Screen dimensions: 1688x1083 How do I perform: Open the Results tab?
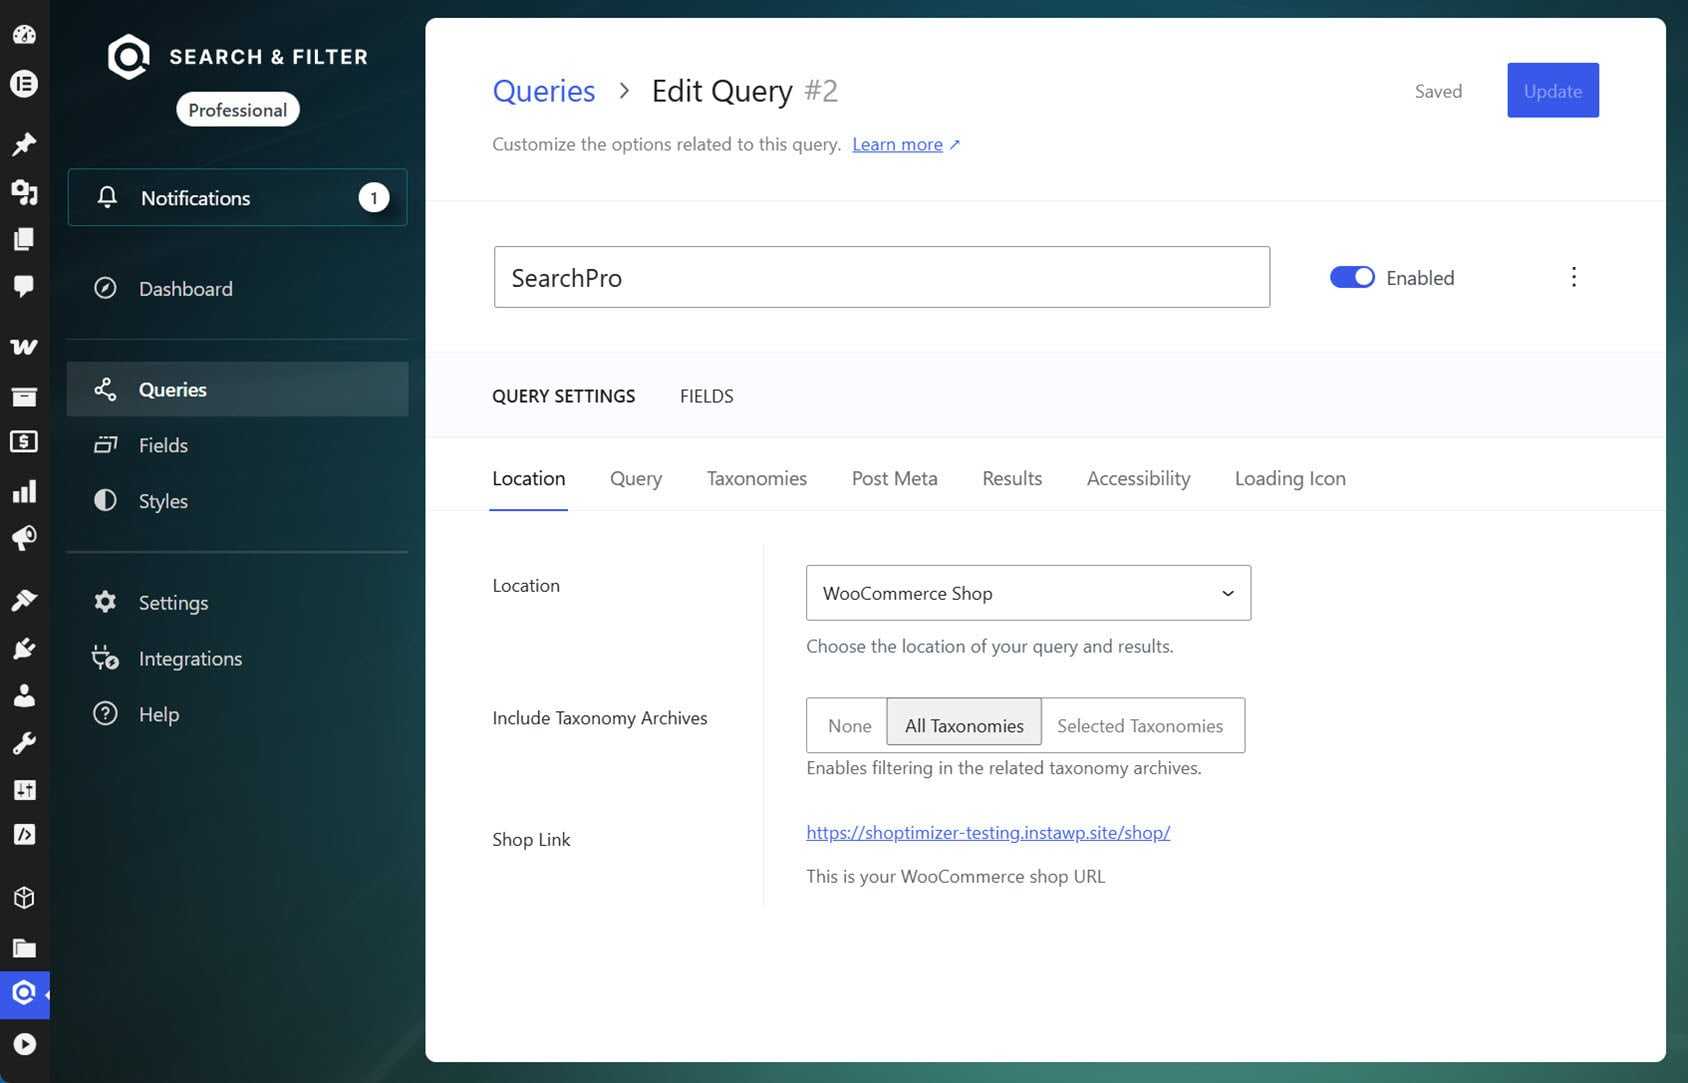click(1012, 478)
